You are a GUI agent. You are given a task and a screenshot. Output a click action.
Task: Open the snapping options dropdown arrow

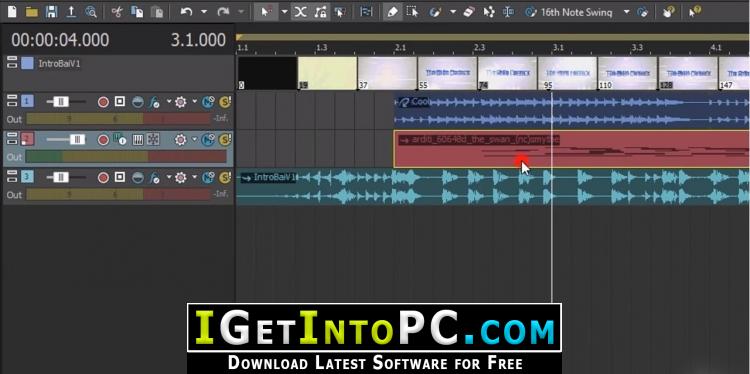(284, 12)
